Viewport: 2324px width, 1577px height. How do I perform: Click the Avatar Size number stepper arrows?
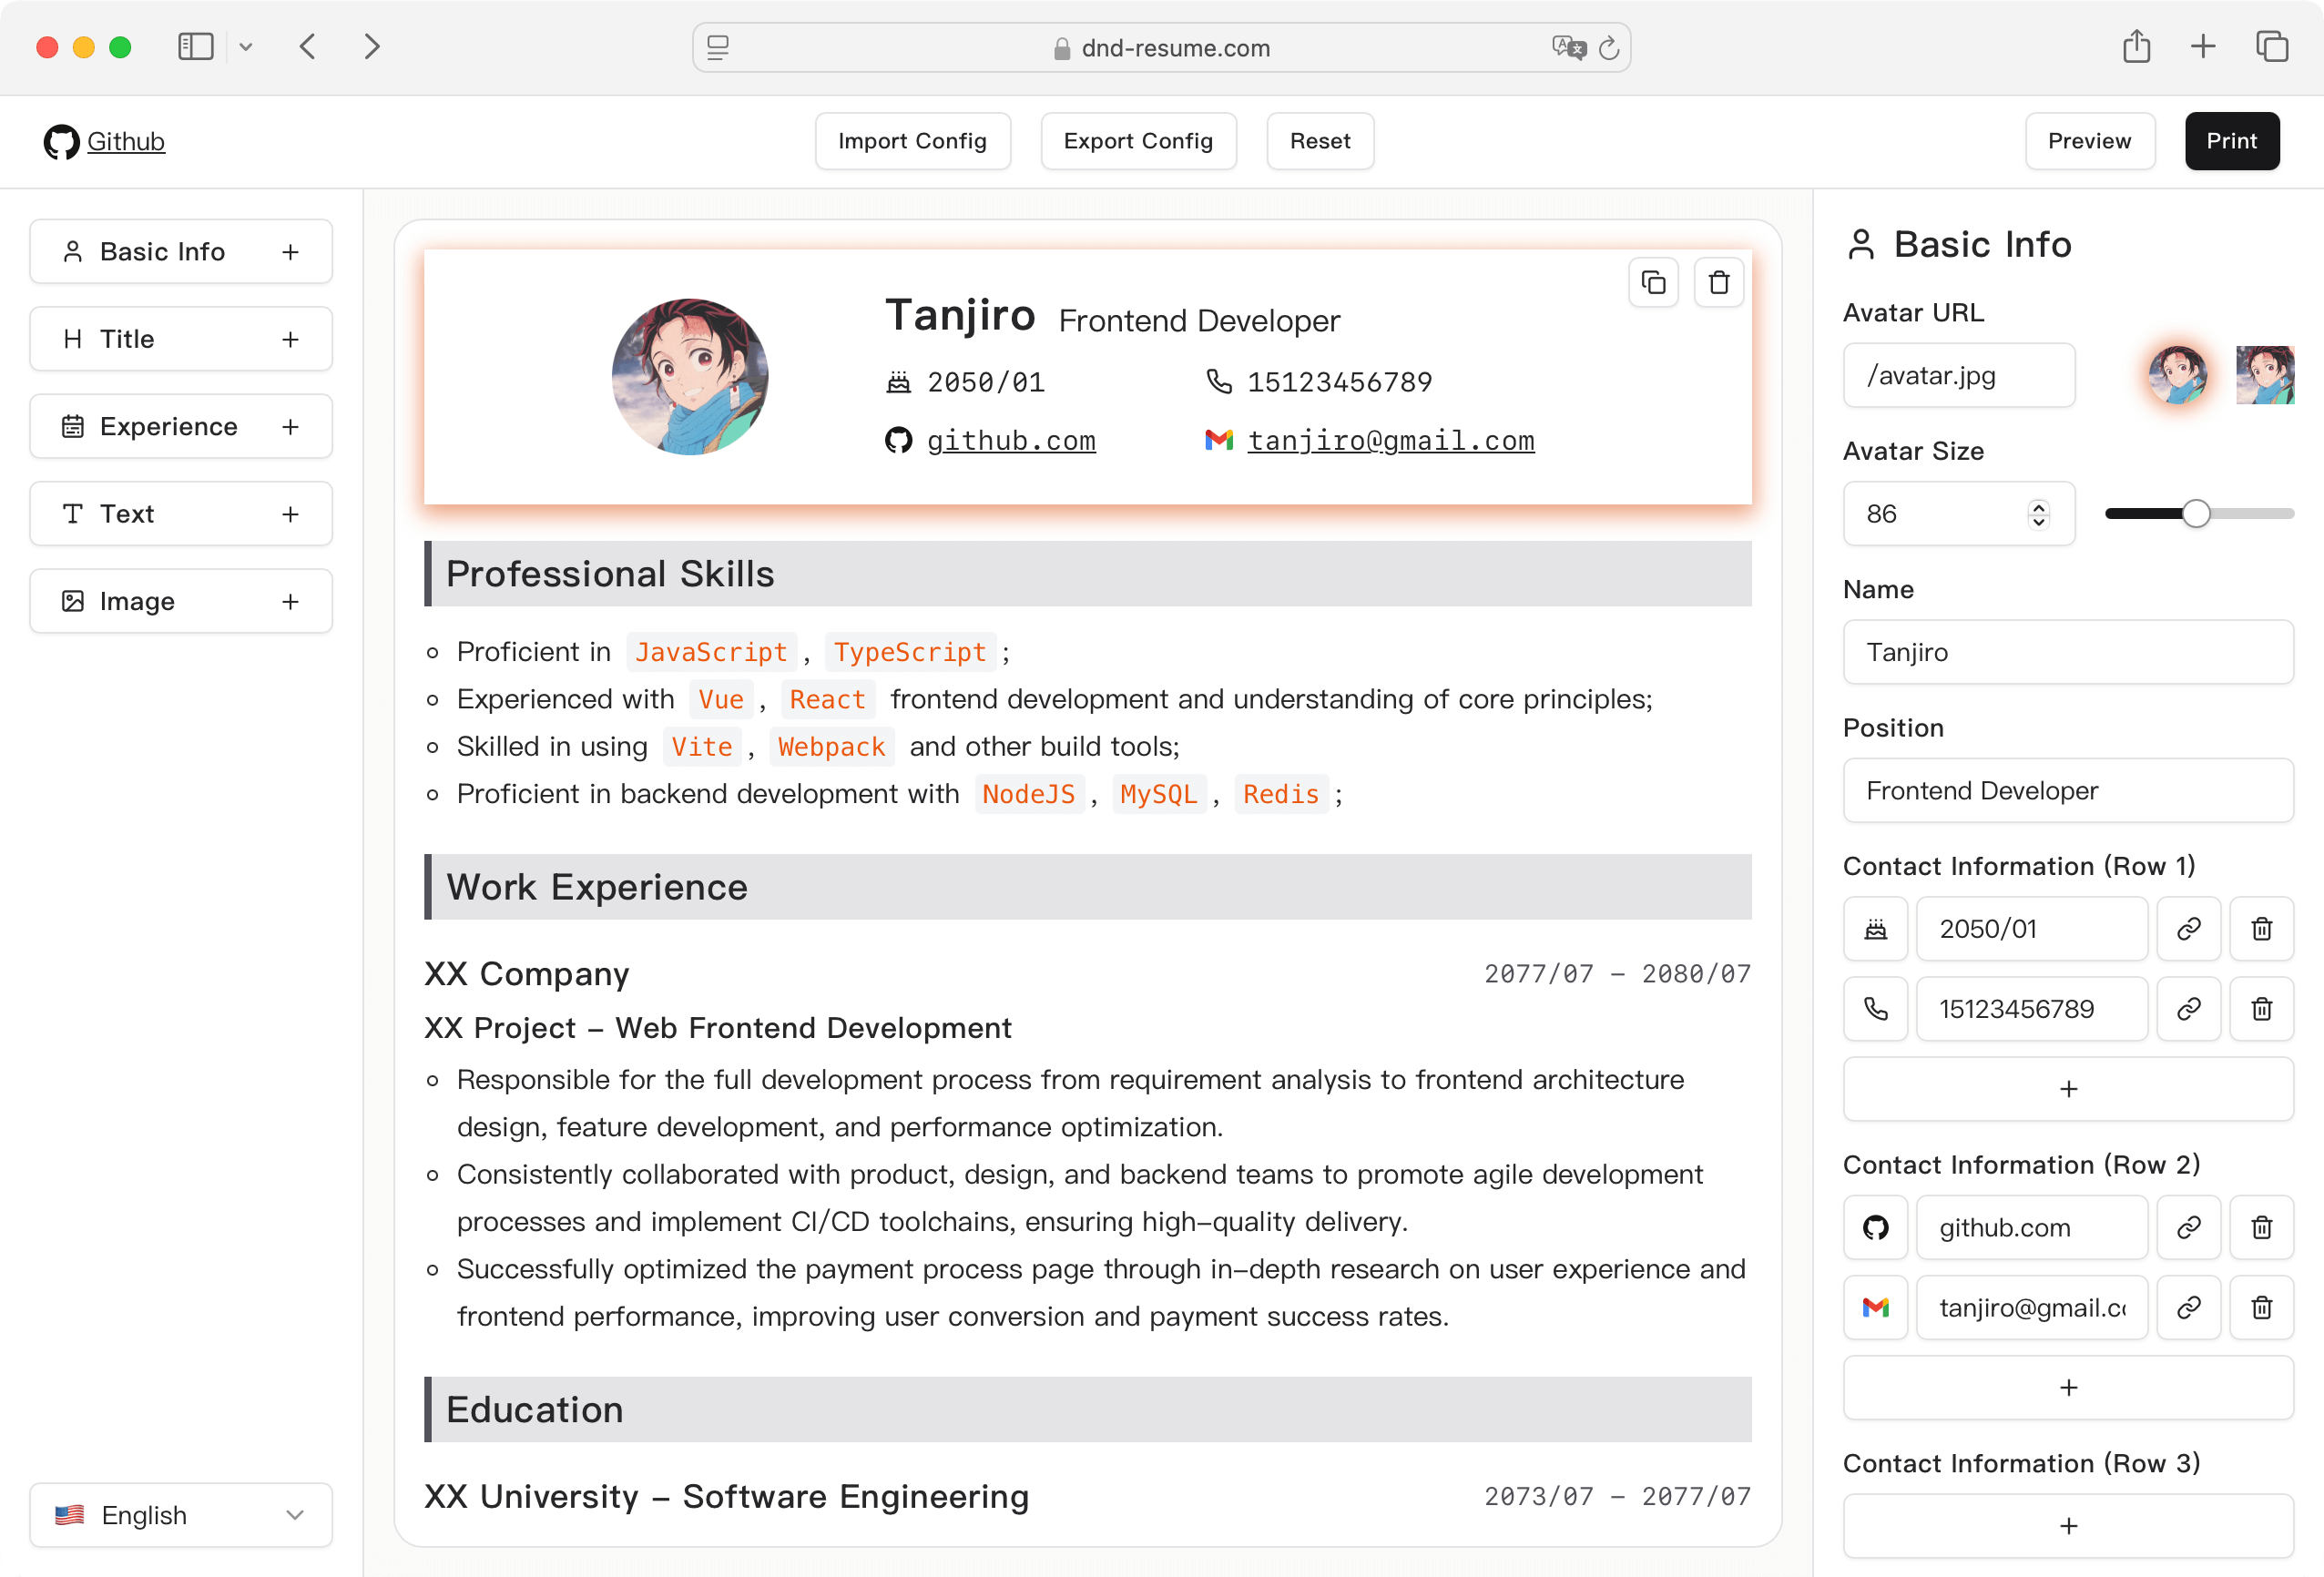click(x=2038, y=514)
